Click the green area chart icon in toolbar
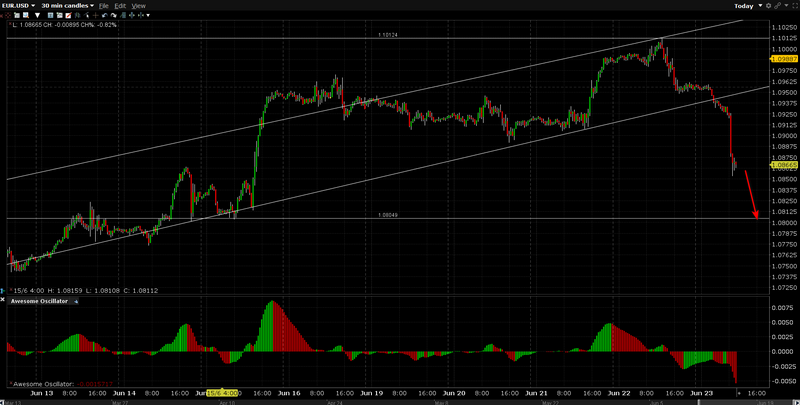This screenshot has width=800, height=405. click(x=122, y=15)
